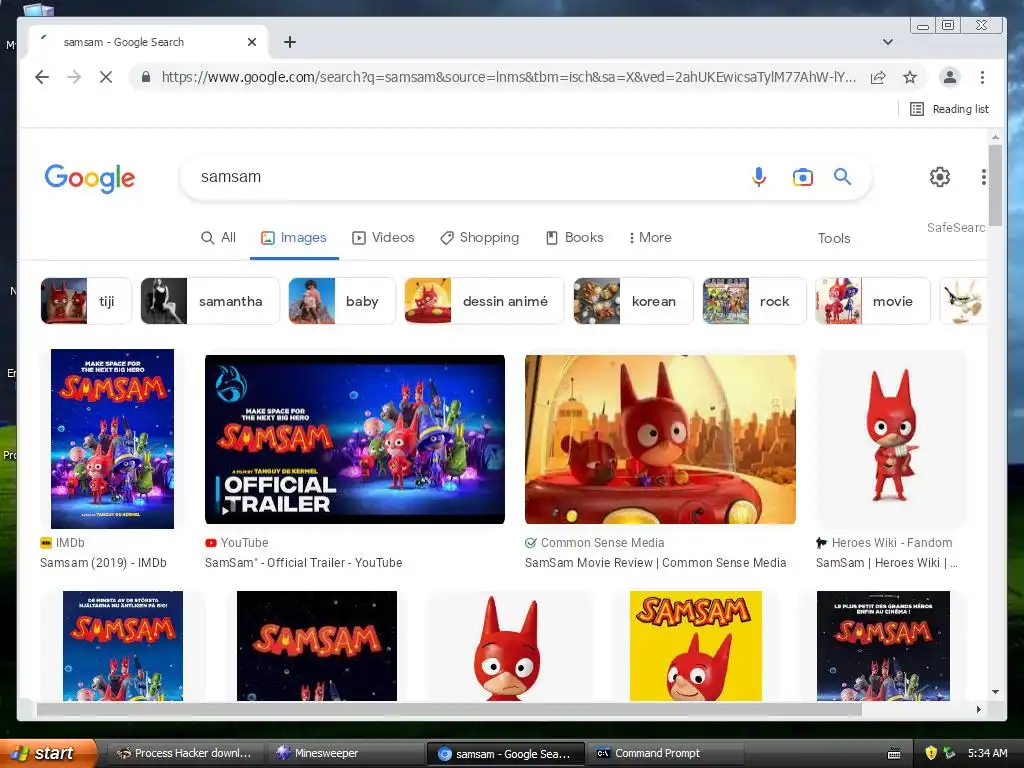Click the scroll down arrow of page
The image size is (1024, 768).
point(995,692)
